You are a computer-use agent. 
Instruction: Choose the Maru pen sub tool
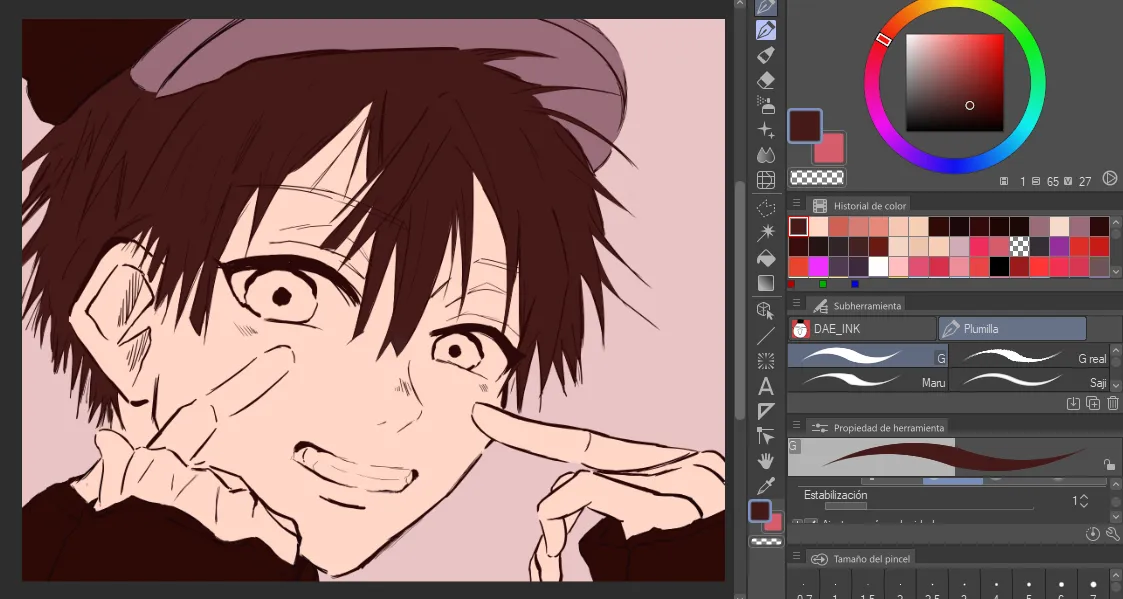point(868,380)
